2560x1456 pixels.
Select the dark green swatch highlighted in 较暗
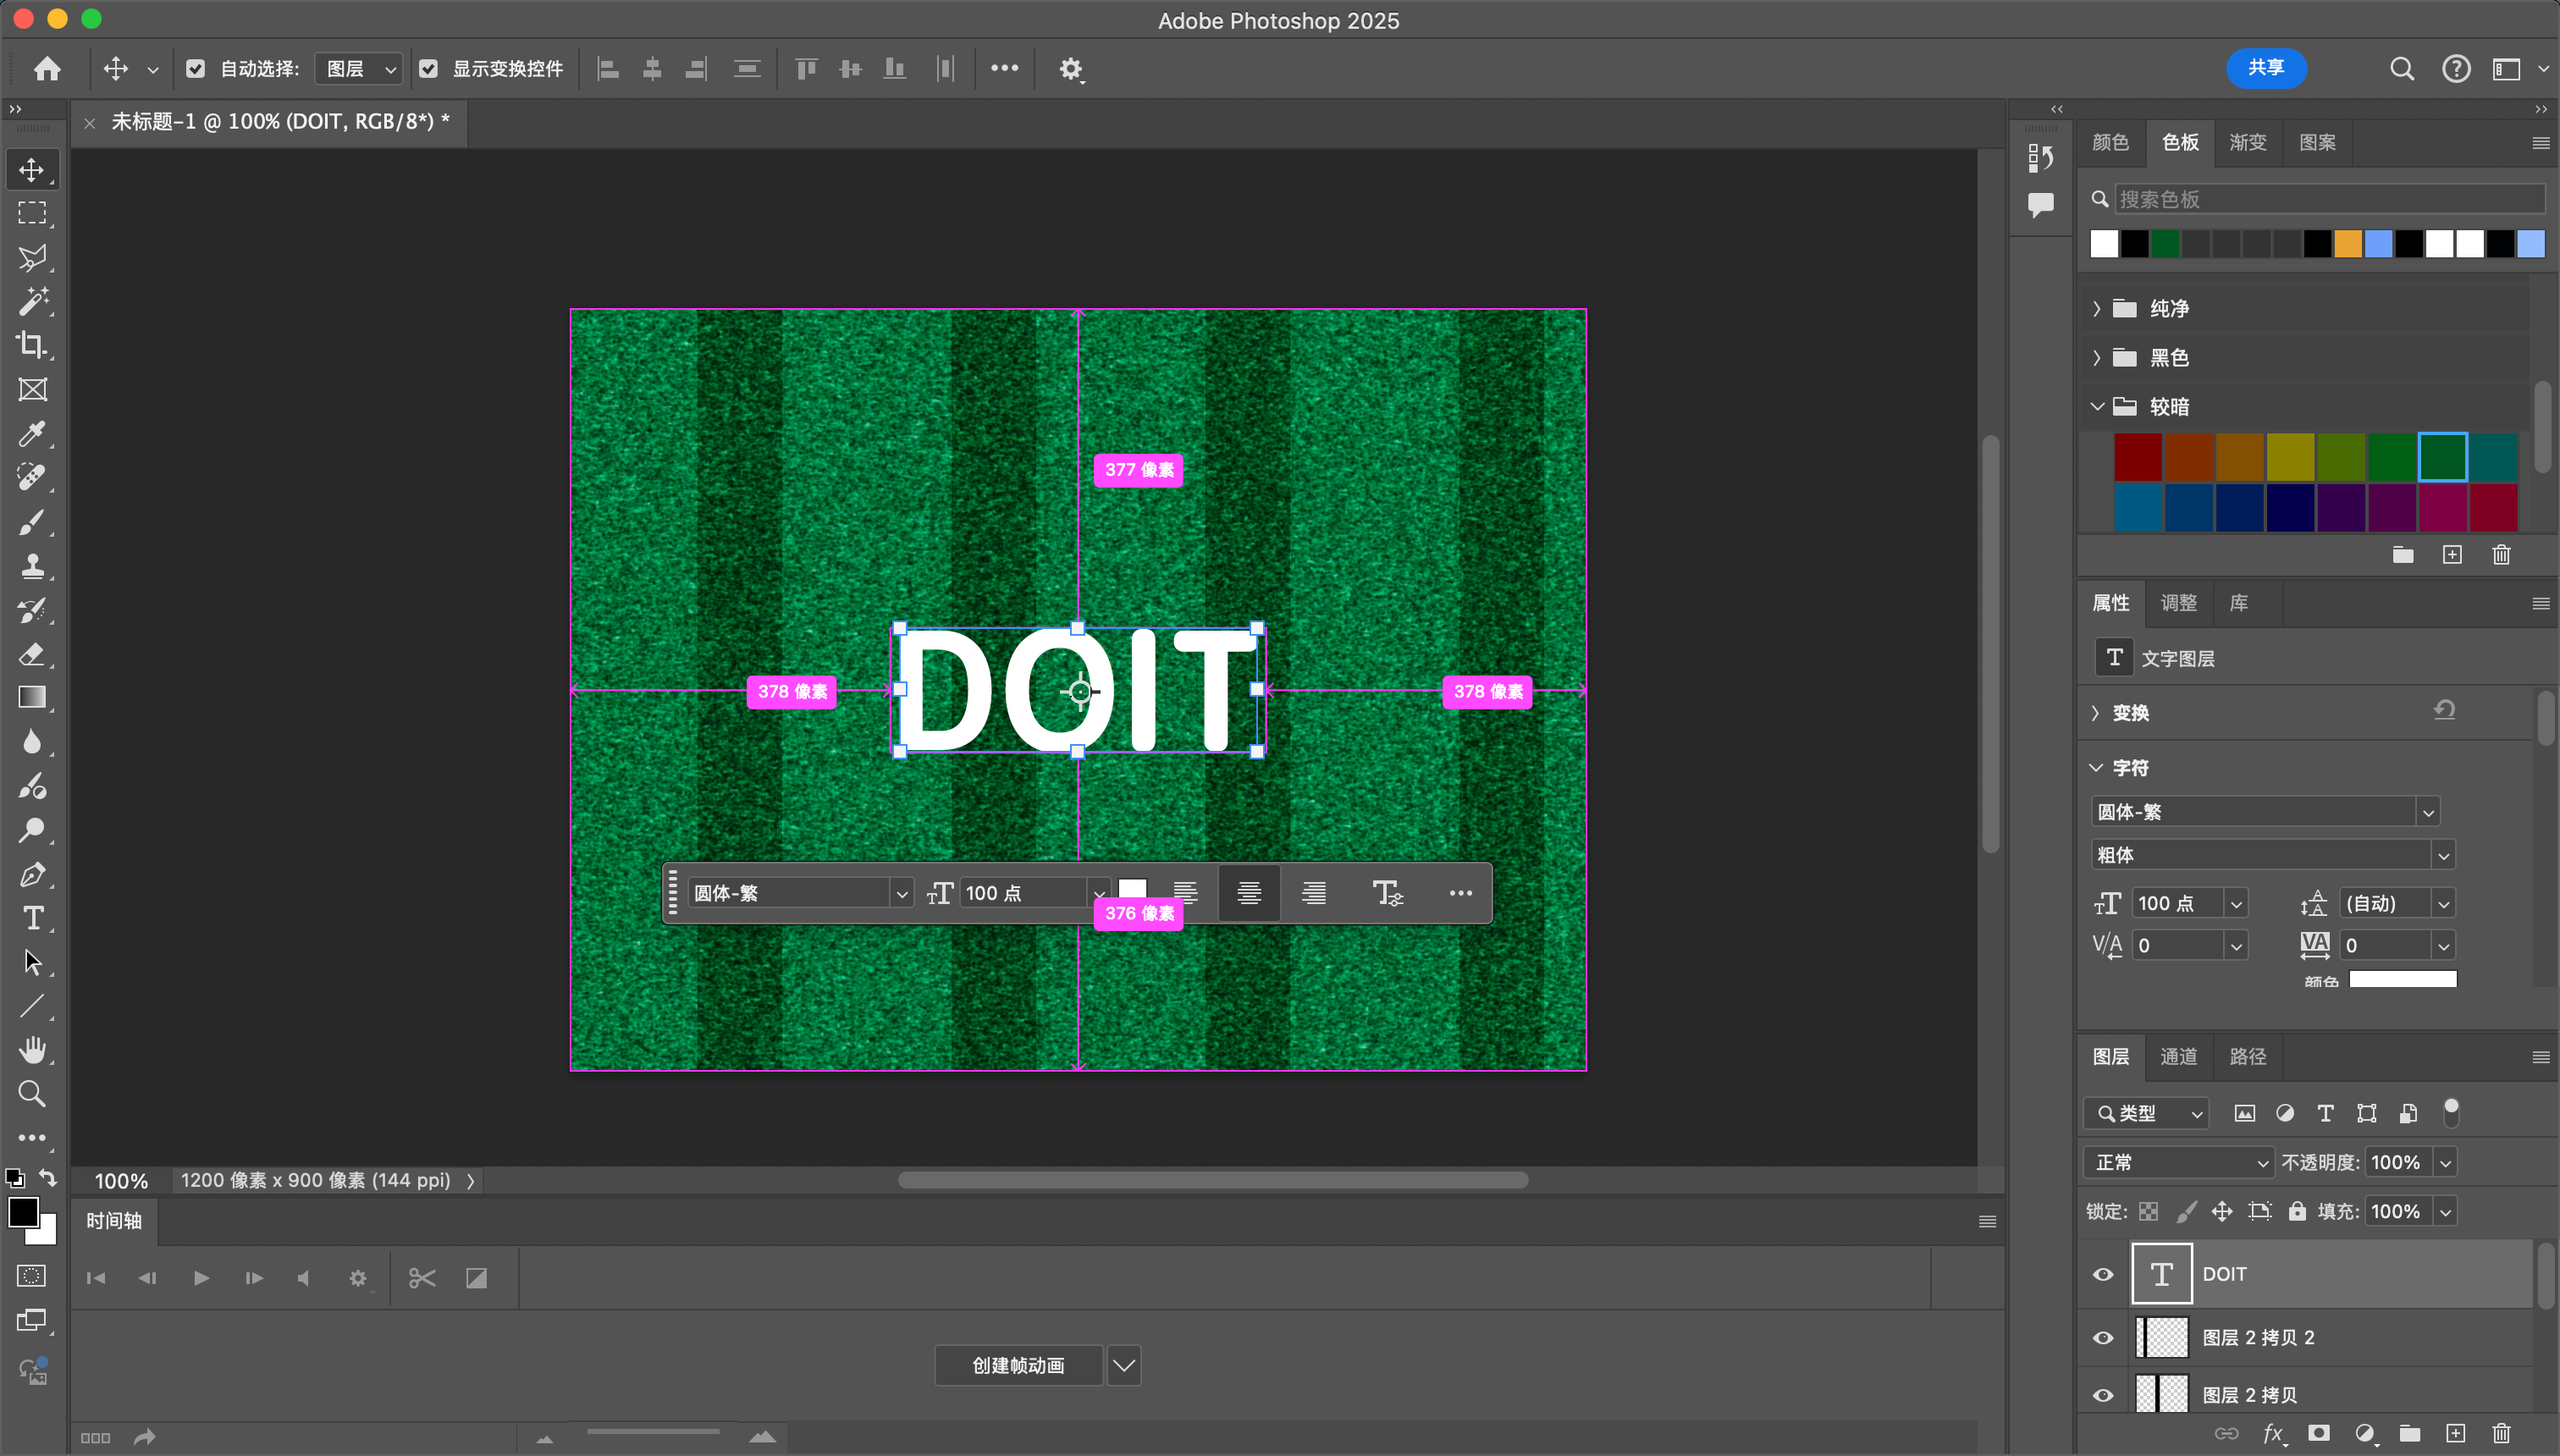2442,458
